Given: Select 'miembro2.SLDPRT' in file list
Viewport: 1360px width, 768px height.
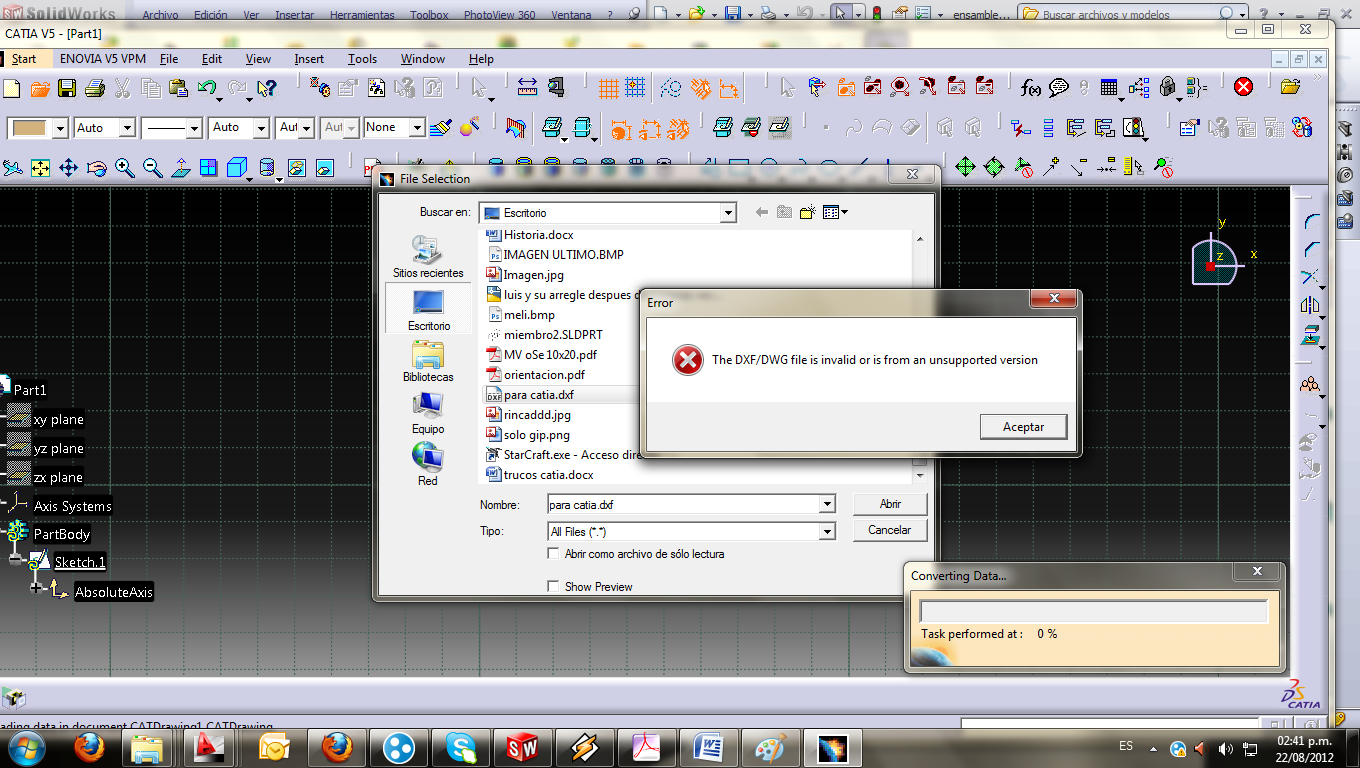Looking at the screenshot, I should click(x=553, y=335).
